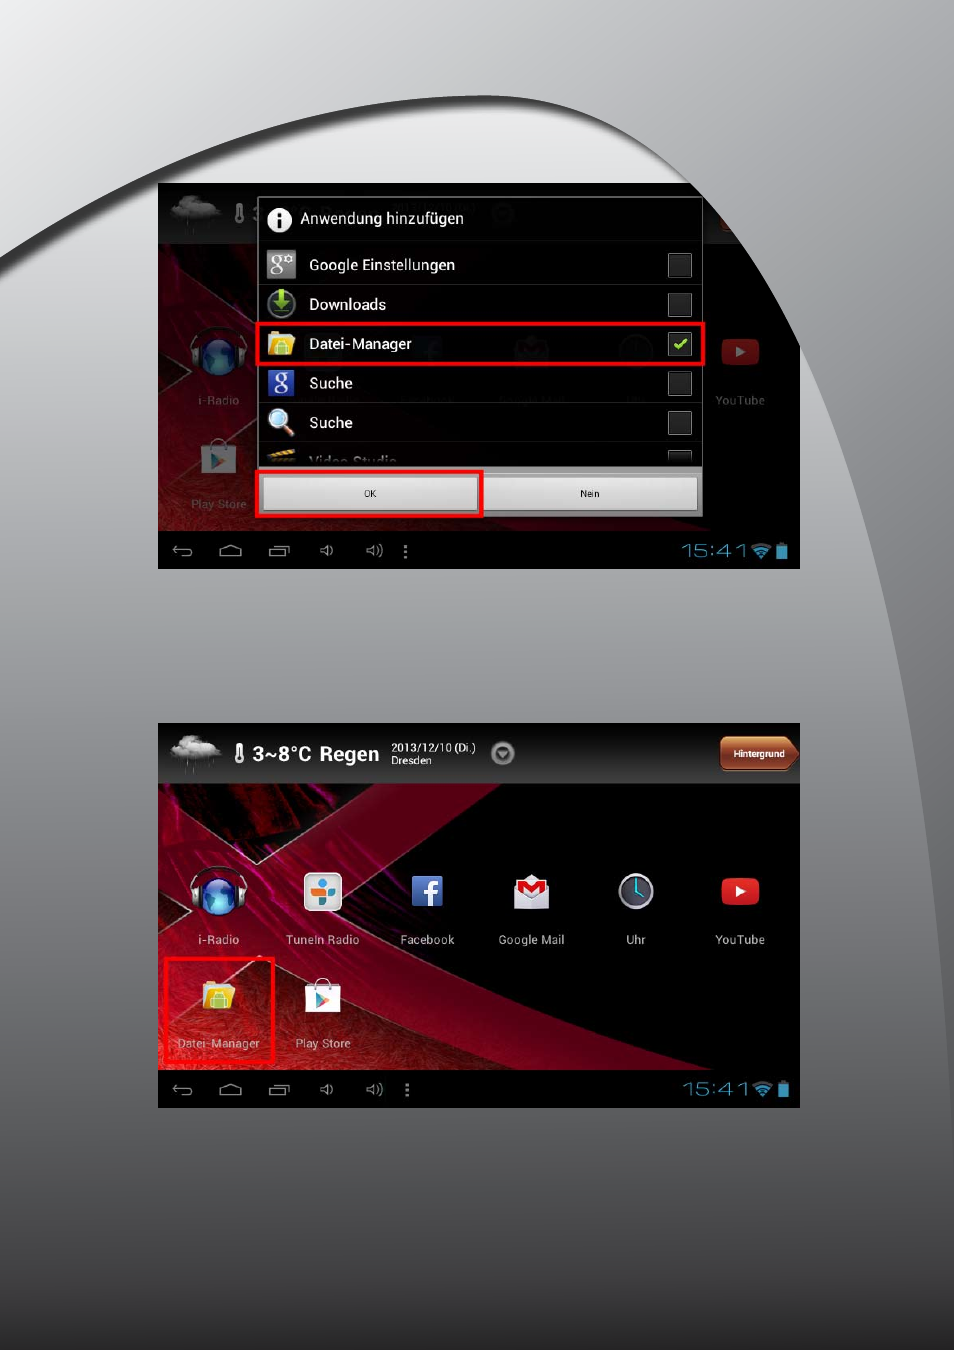The height and width of the screenshot is (1350, 954).
Task: Tap info icon beside Anwendung hinzufügen
Action: [280, 219]
